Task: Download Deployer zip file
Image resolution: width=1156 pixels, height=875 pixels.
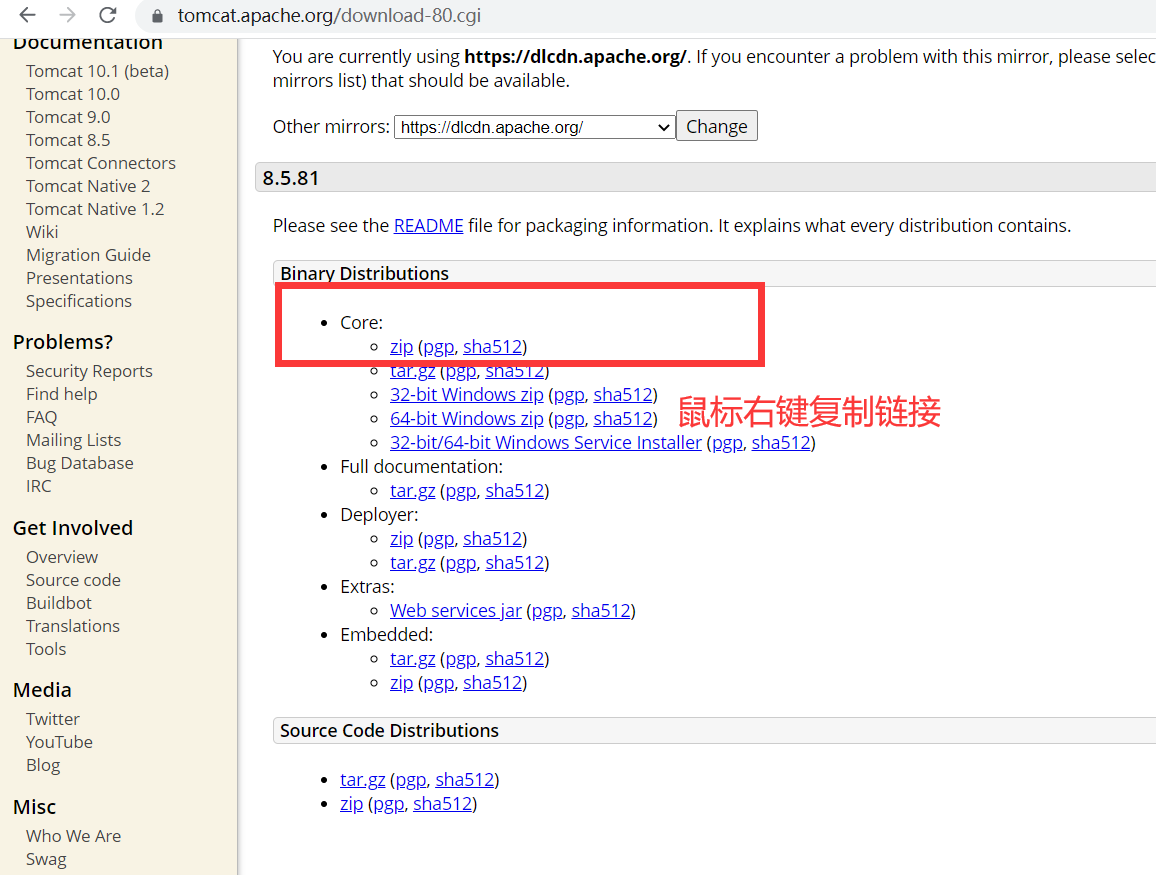Action: (402, 539)
